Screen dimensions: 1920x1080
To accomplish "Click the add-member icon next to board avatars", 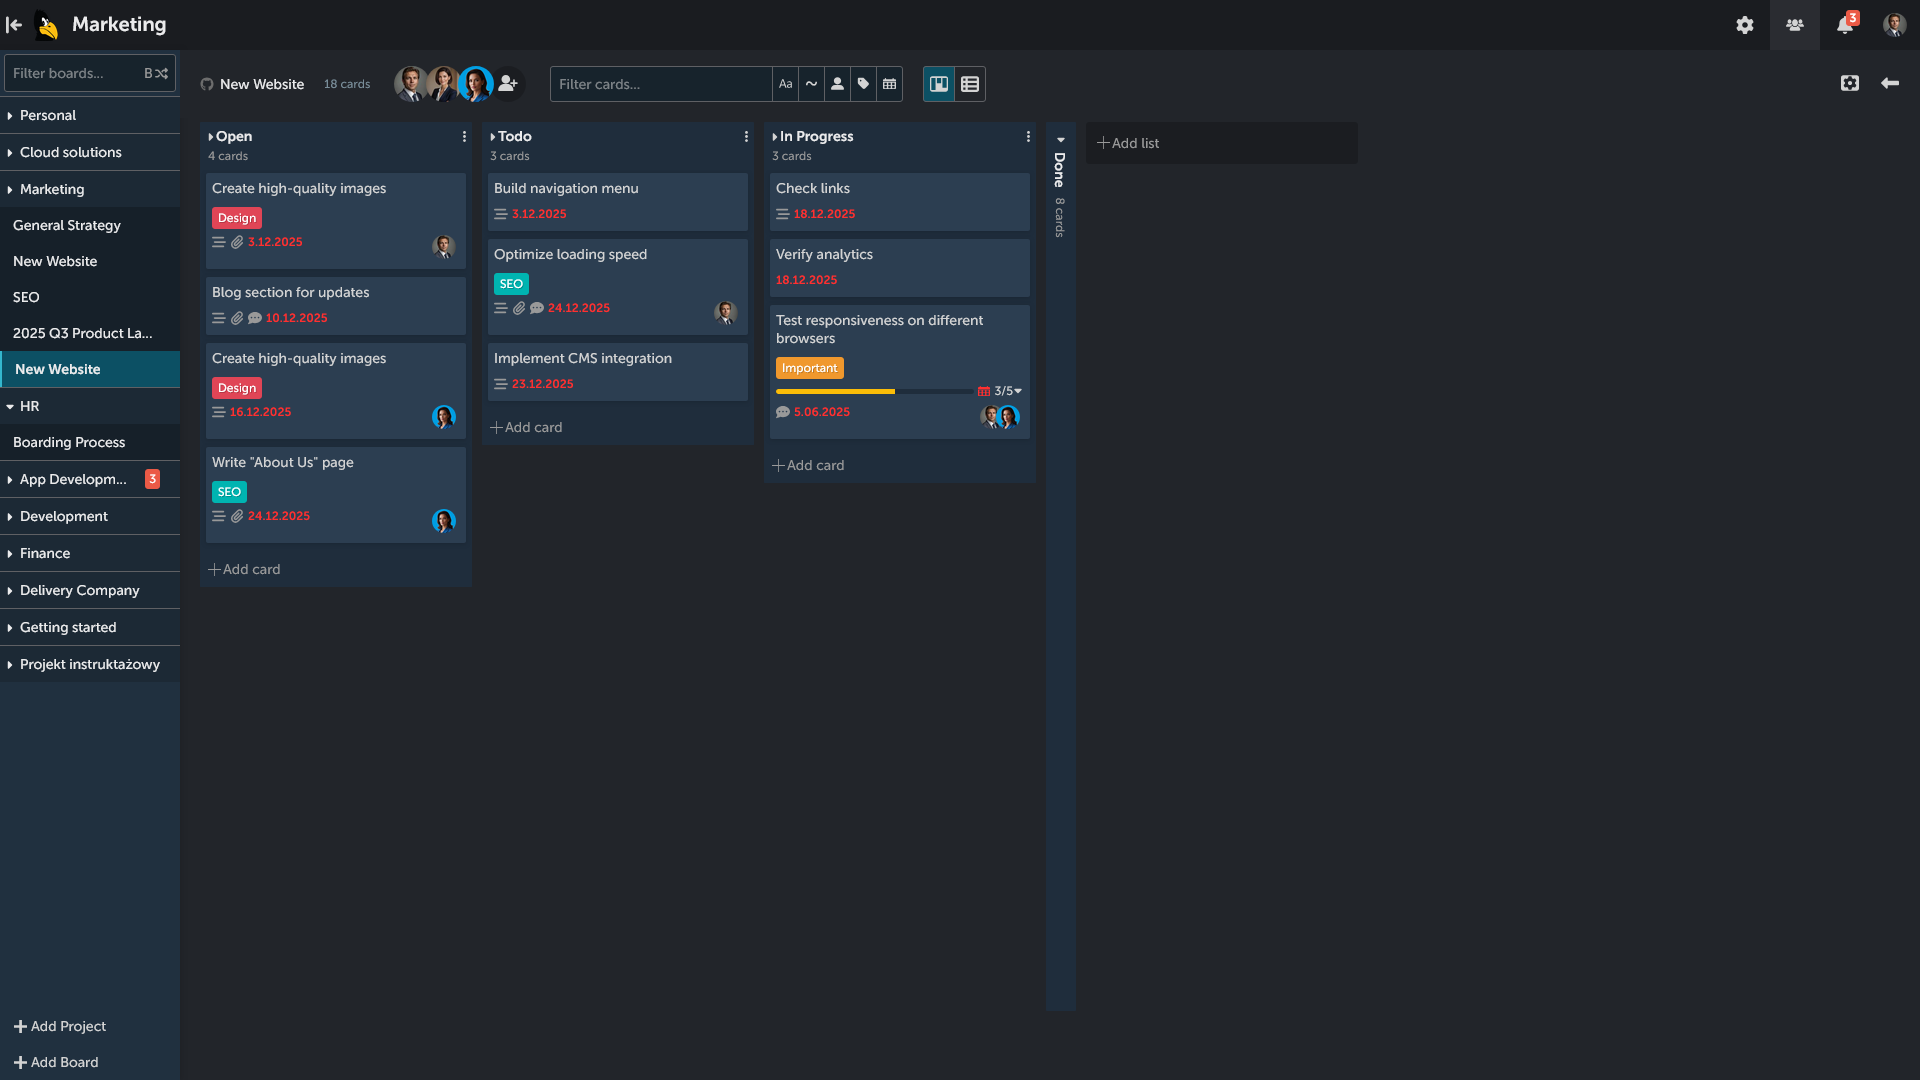I will (507, 84).
